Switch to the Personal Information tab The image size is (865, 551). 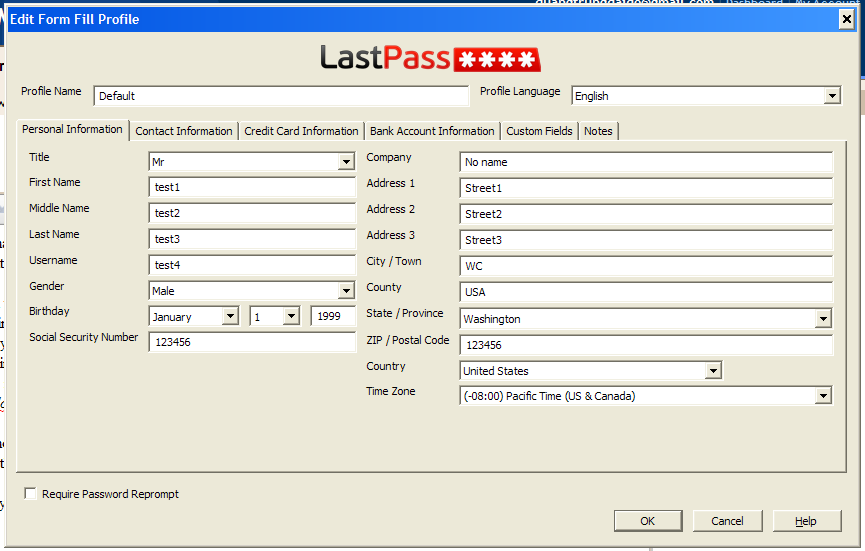pyautogui.click(x=72, y=130)
